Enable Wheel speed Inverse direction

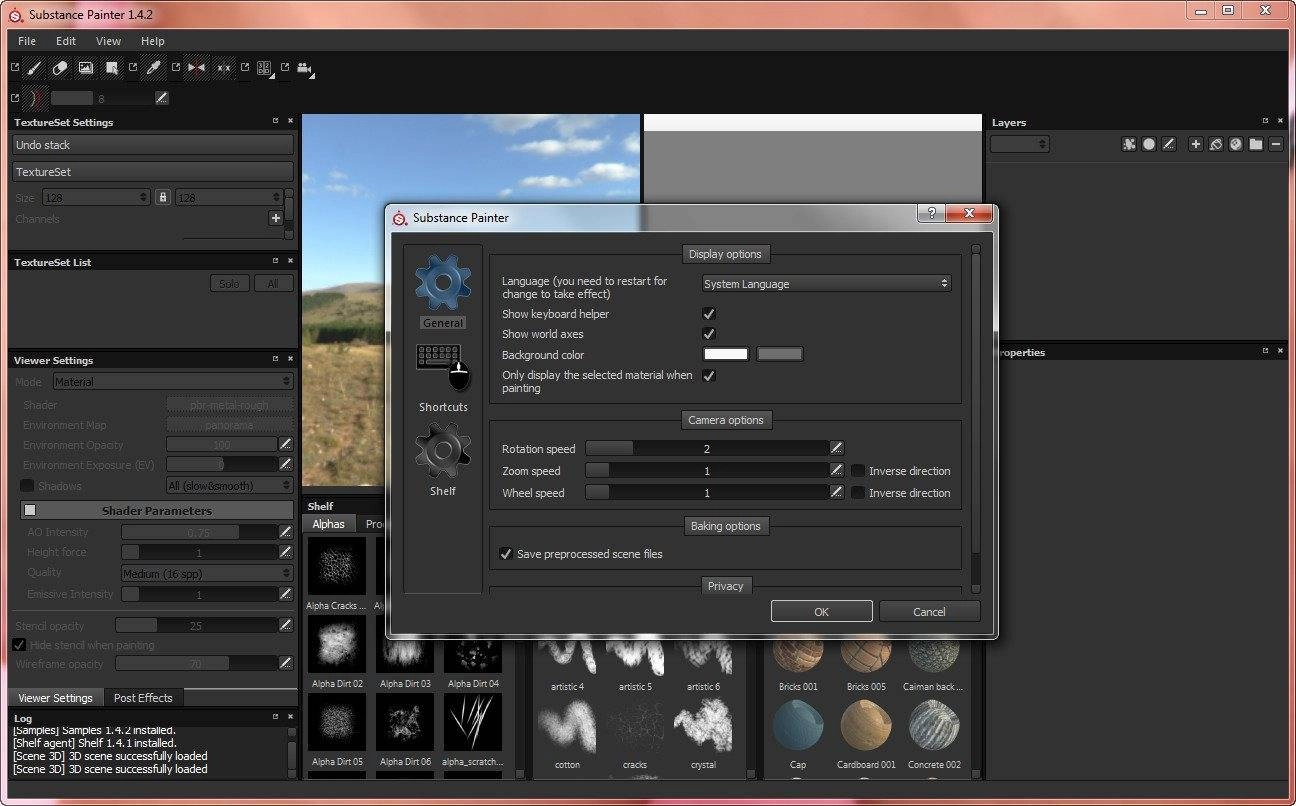(x=858, y=493)
